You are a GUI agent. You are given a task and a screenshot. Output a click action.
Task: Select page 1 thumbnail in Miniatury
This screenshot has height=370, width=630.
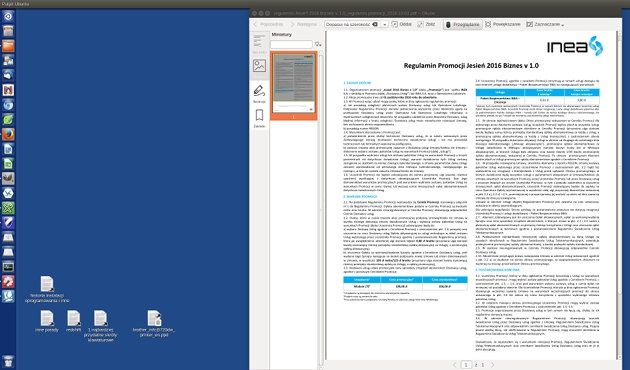tap(294, 86)
